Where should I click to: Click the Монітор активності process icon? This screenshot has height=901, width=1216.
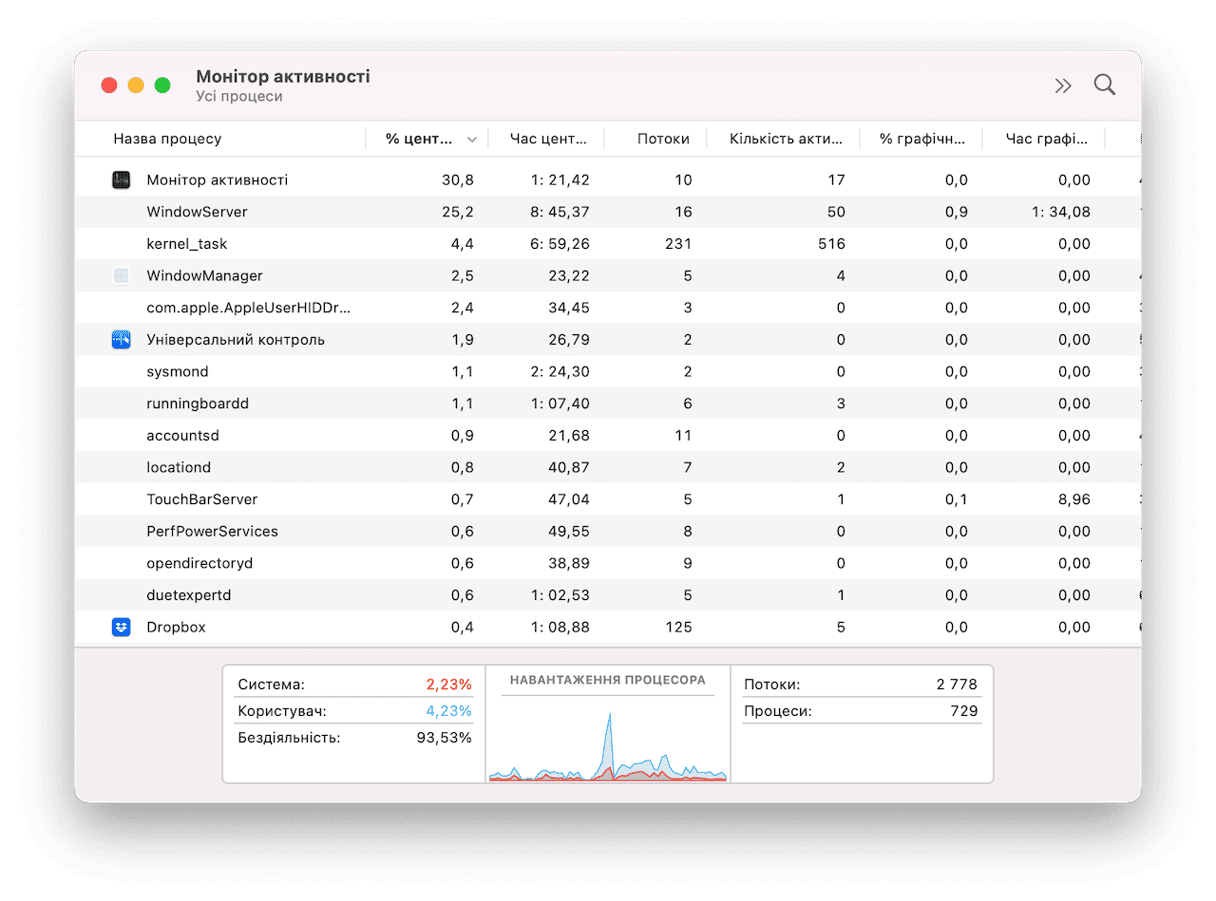[121, 180]
